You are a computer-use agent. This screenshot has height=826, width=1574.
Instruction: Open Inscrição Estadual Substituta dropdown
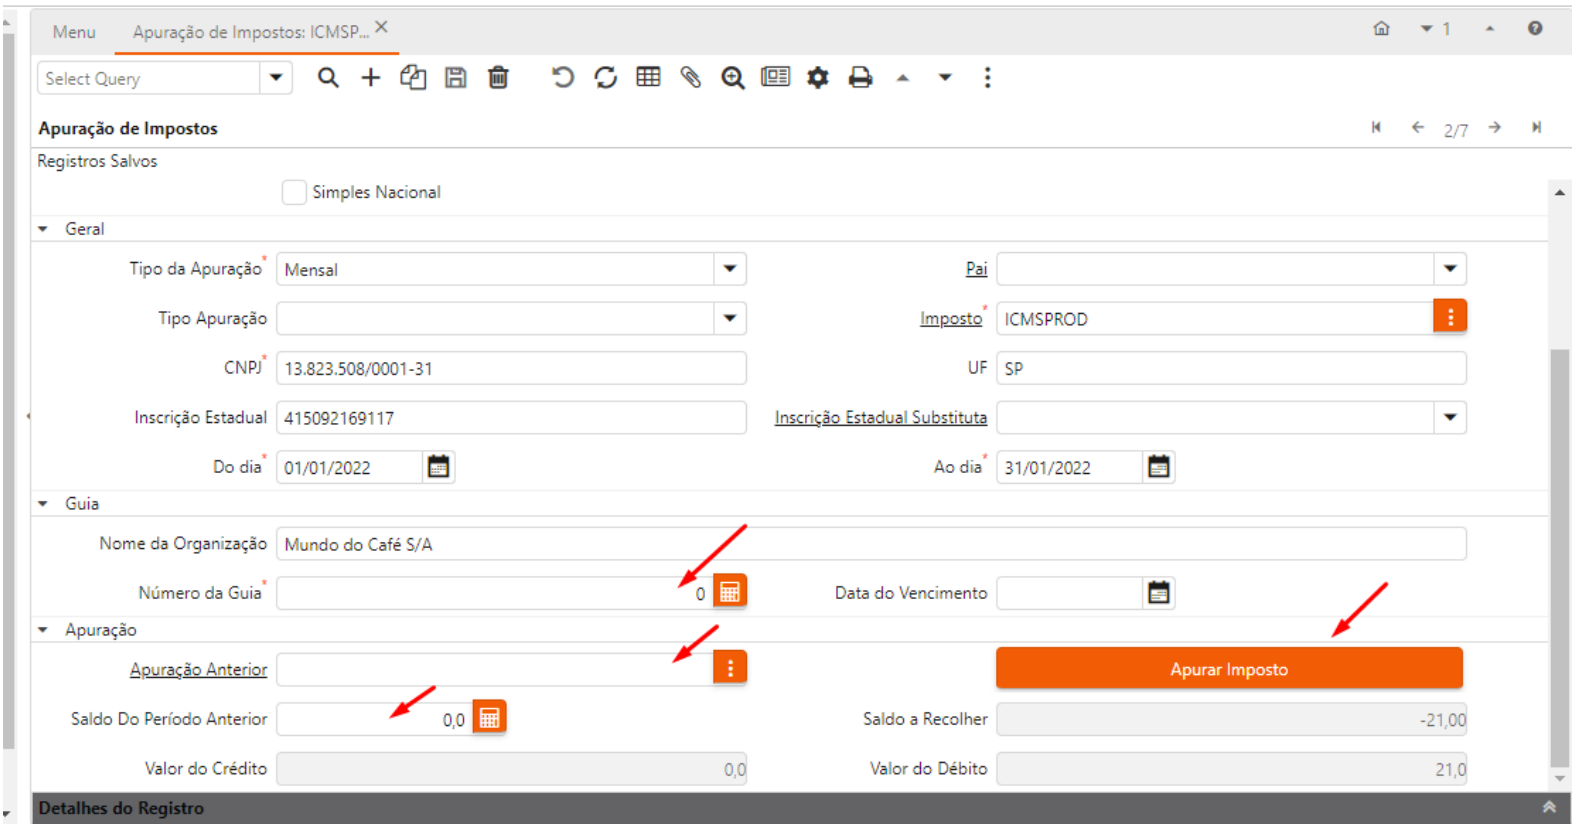point(1450,418)
